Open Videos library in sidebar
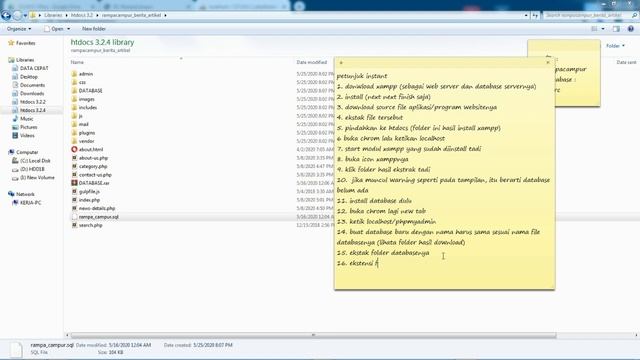 (x=27, y=136)
